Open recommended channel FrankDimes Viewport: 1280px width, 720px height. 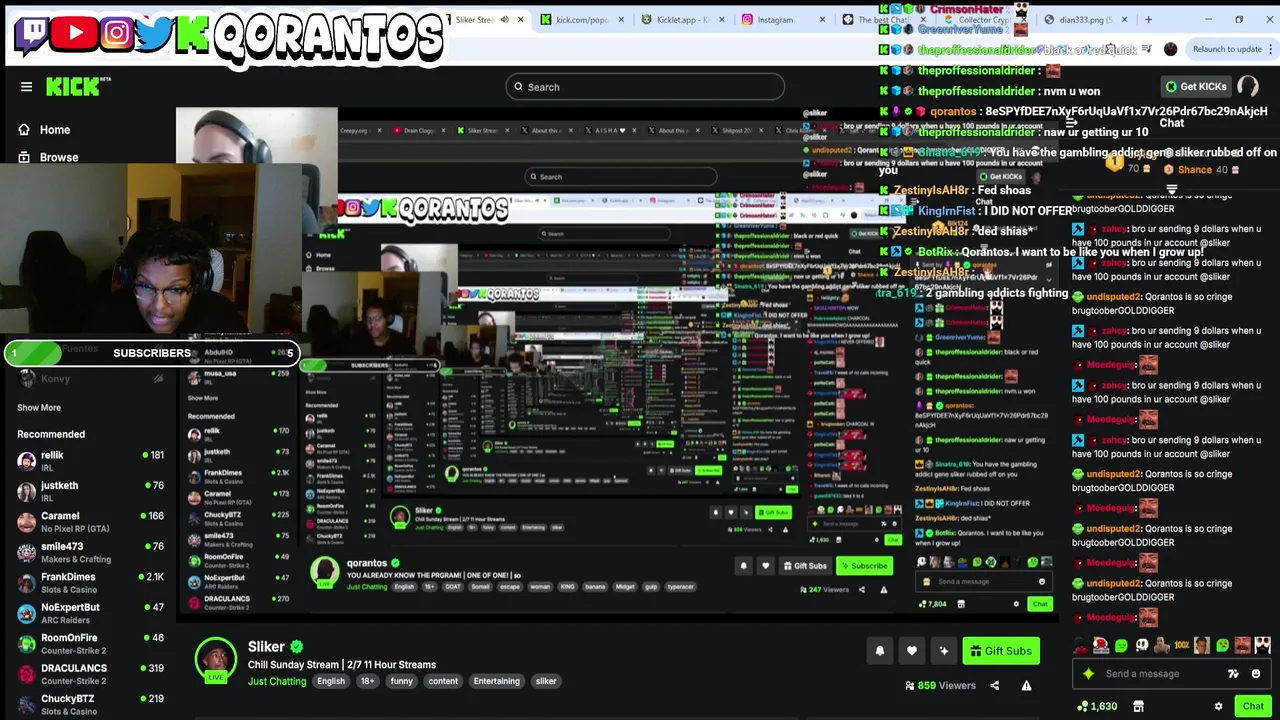pyautogui.click(x=90, y=582)
